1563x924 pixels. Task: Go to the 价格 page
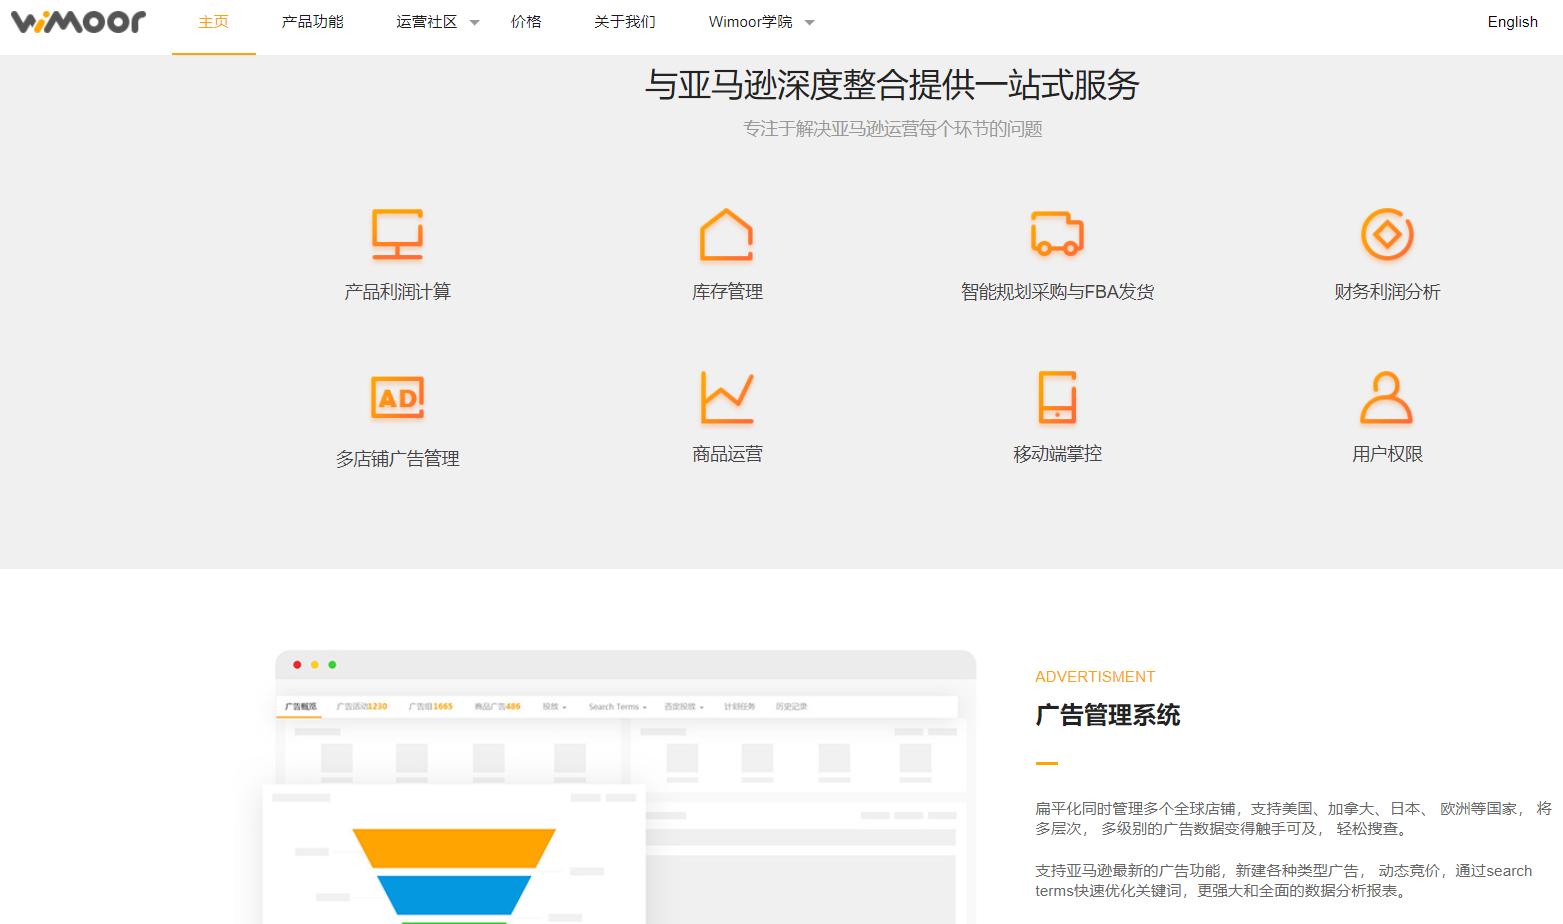point(526,21)
